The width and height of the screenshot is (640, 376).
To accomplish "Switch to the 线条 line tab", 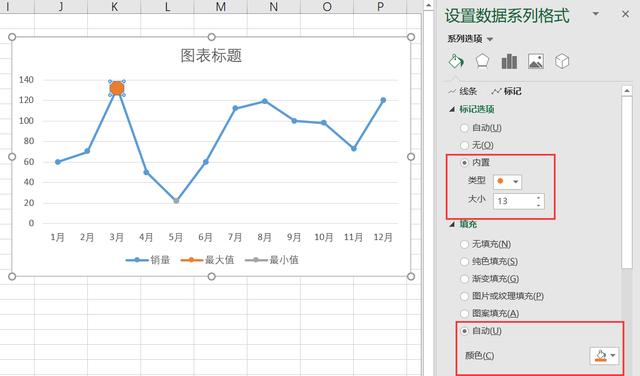I will click(463, 91).
